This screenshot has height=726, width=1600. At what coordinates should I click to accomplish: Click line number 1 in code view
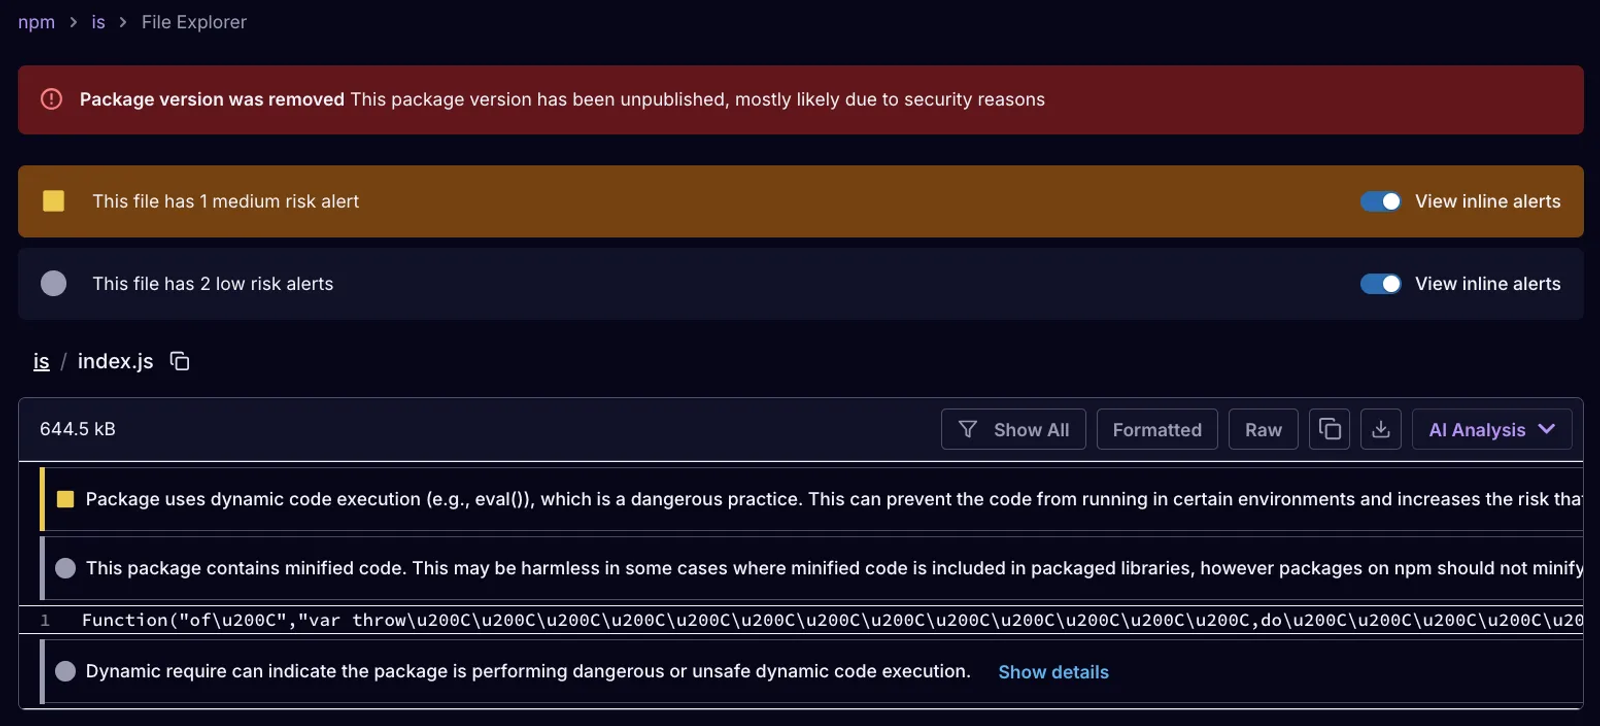pyautogui.click(x=45, y=620)
